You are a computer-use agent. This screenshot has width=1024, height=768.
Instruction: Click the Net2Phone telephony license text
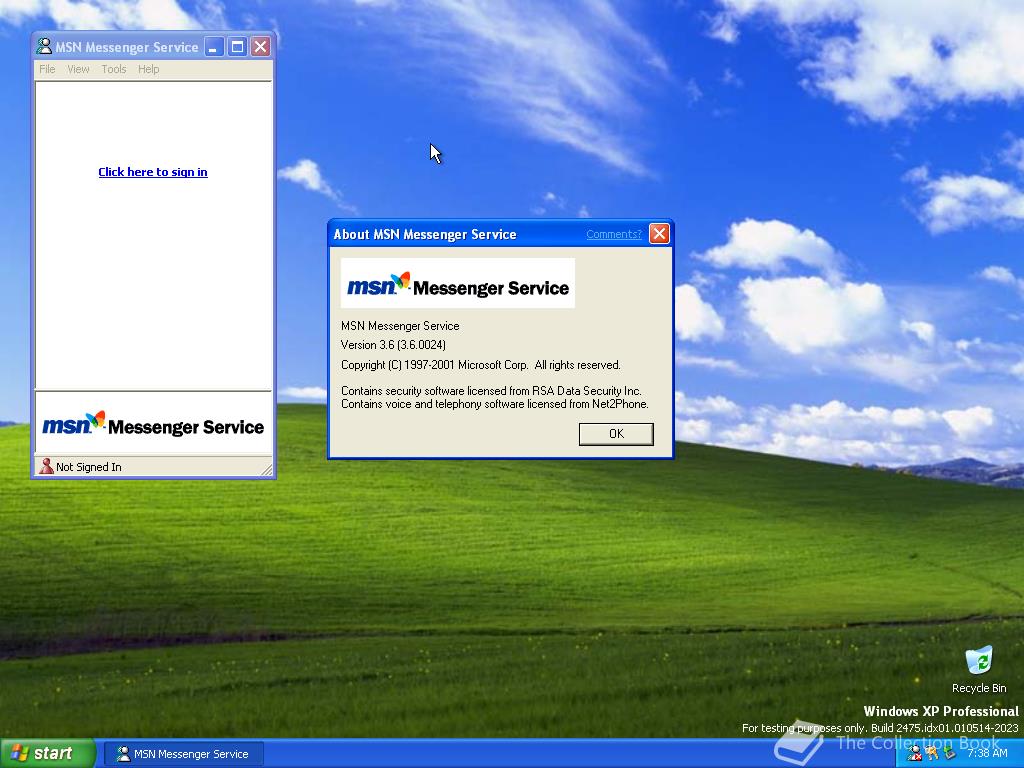[x=494, y=404]
